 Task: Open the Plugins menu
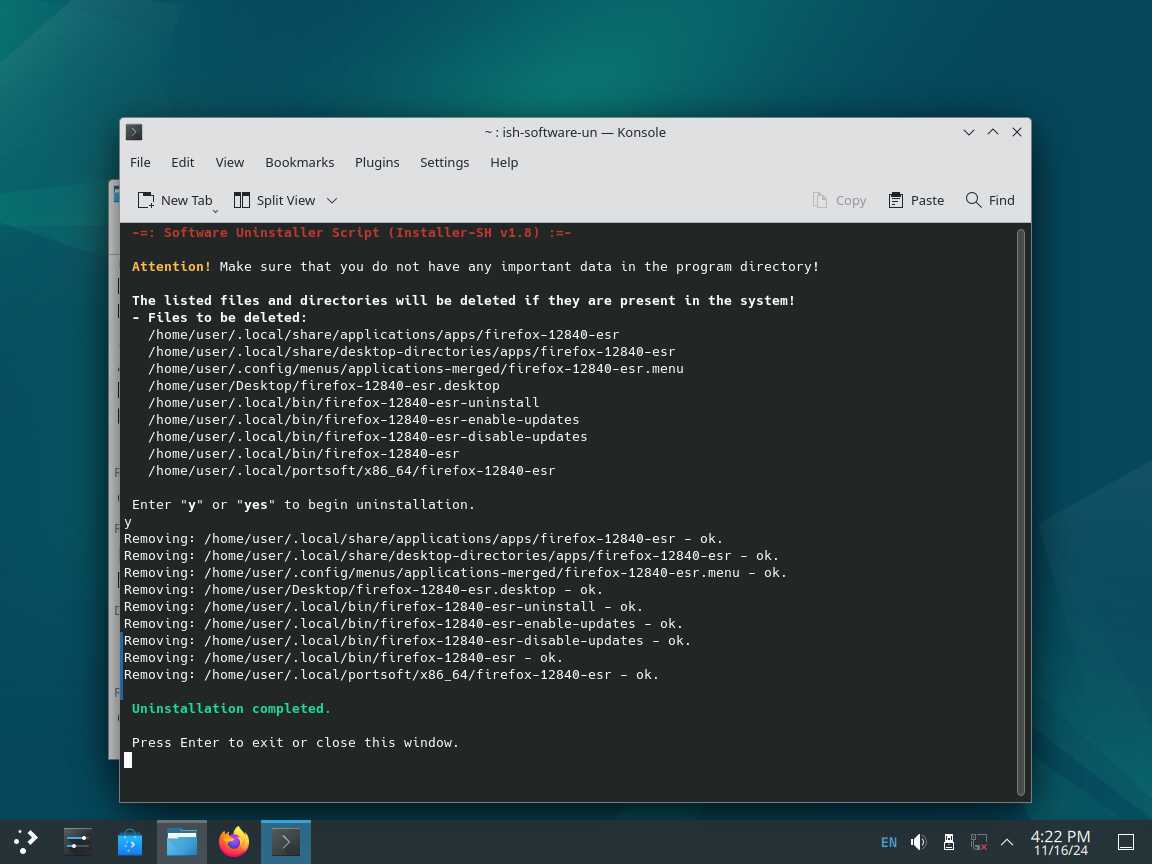click(x=377, y=162)
